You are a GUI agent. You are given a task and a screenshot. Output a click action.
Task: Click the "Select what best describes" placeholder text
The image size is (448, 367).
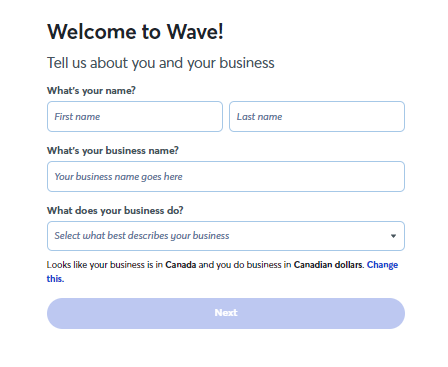[x=142, y=236]
